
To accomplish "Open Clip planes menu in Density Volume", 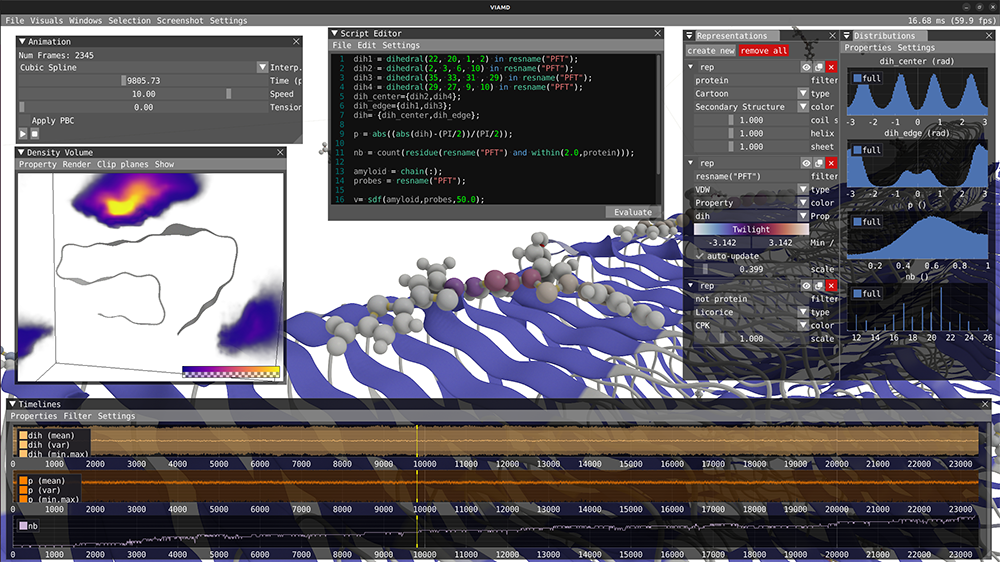I will click(x=123, y=164).
